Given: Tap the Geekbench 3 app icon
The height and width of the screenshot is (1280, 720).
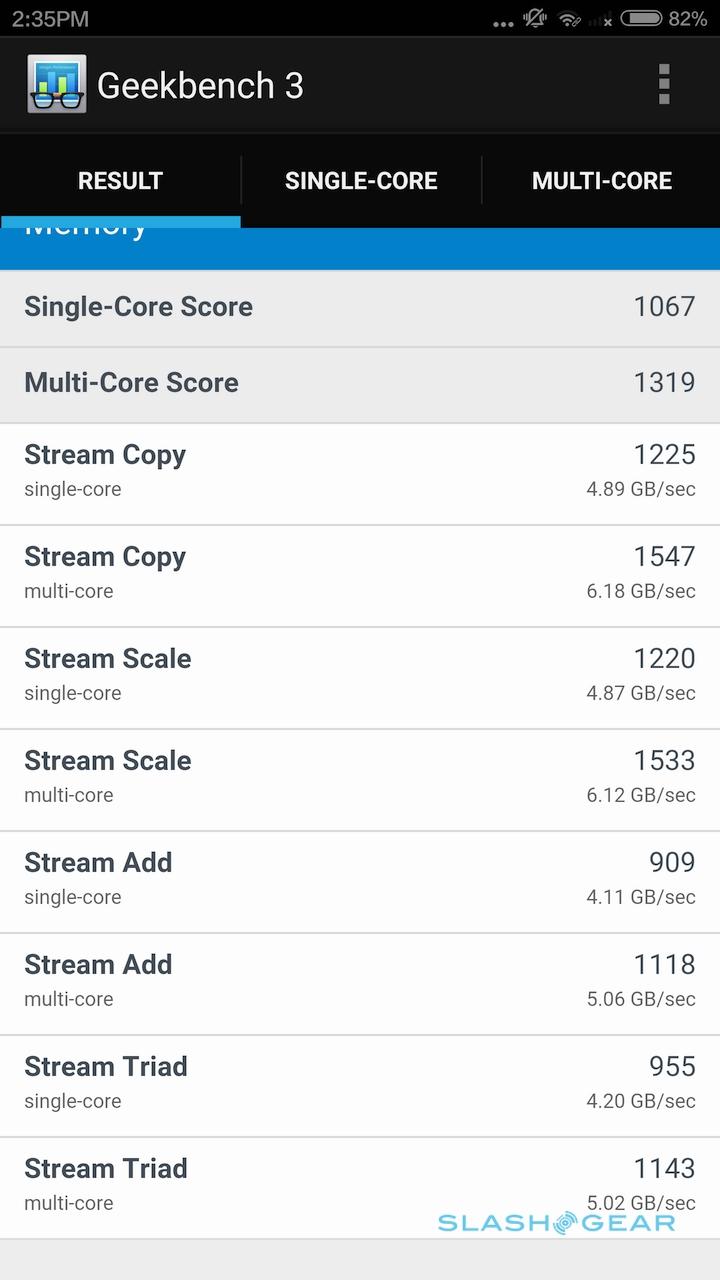Looking at the screenshot, I should [56, 85].
